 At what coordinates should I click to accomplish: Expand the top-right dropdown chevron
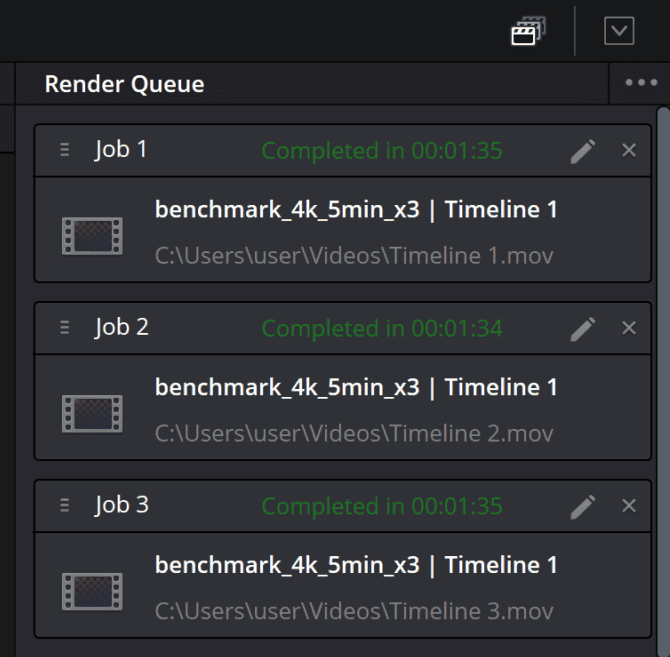(619, 31)
